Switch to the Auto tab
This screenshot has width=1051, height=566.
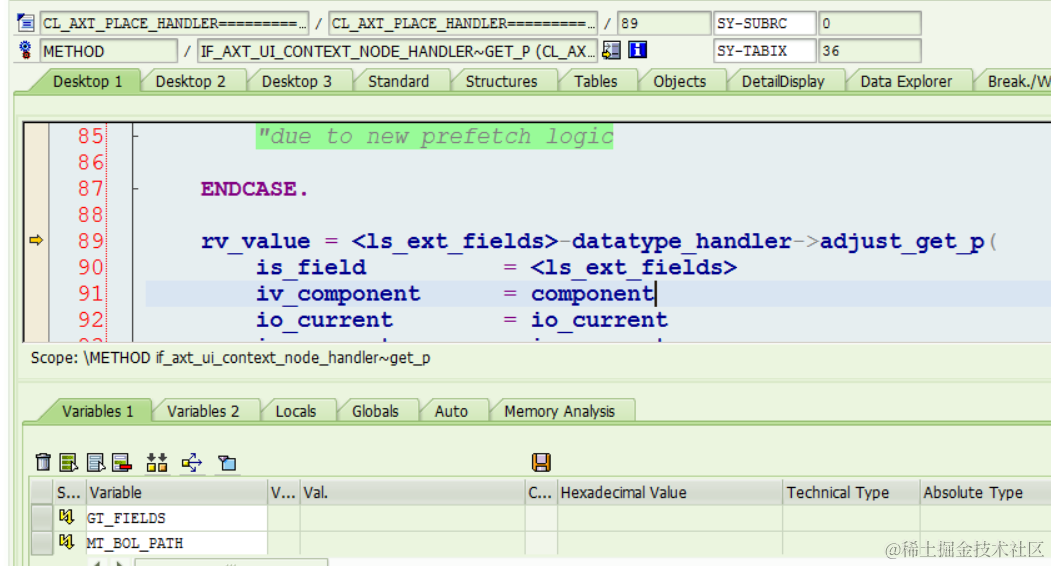coord(451,411)
